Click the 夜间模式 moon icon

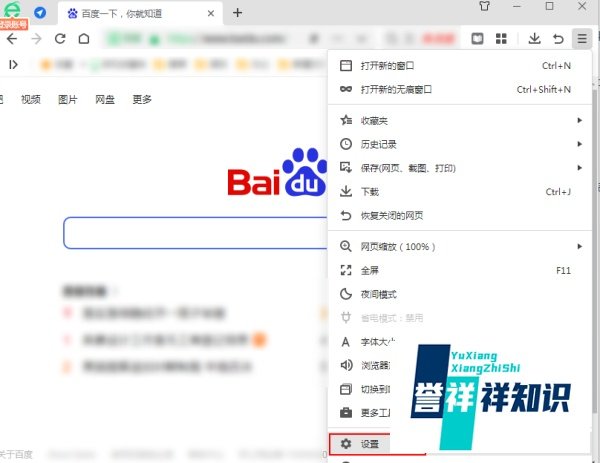346,294
